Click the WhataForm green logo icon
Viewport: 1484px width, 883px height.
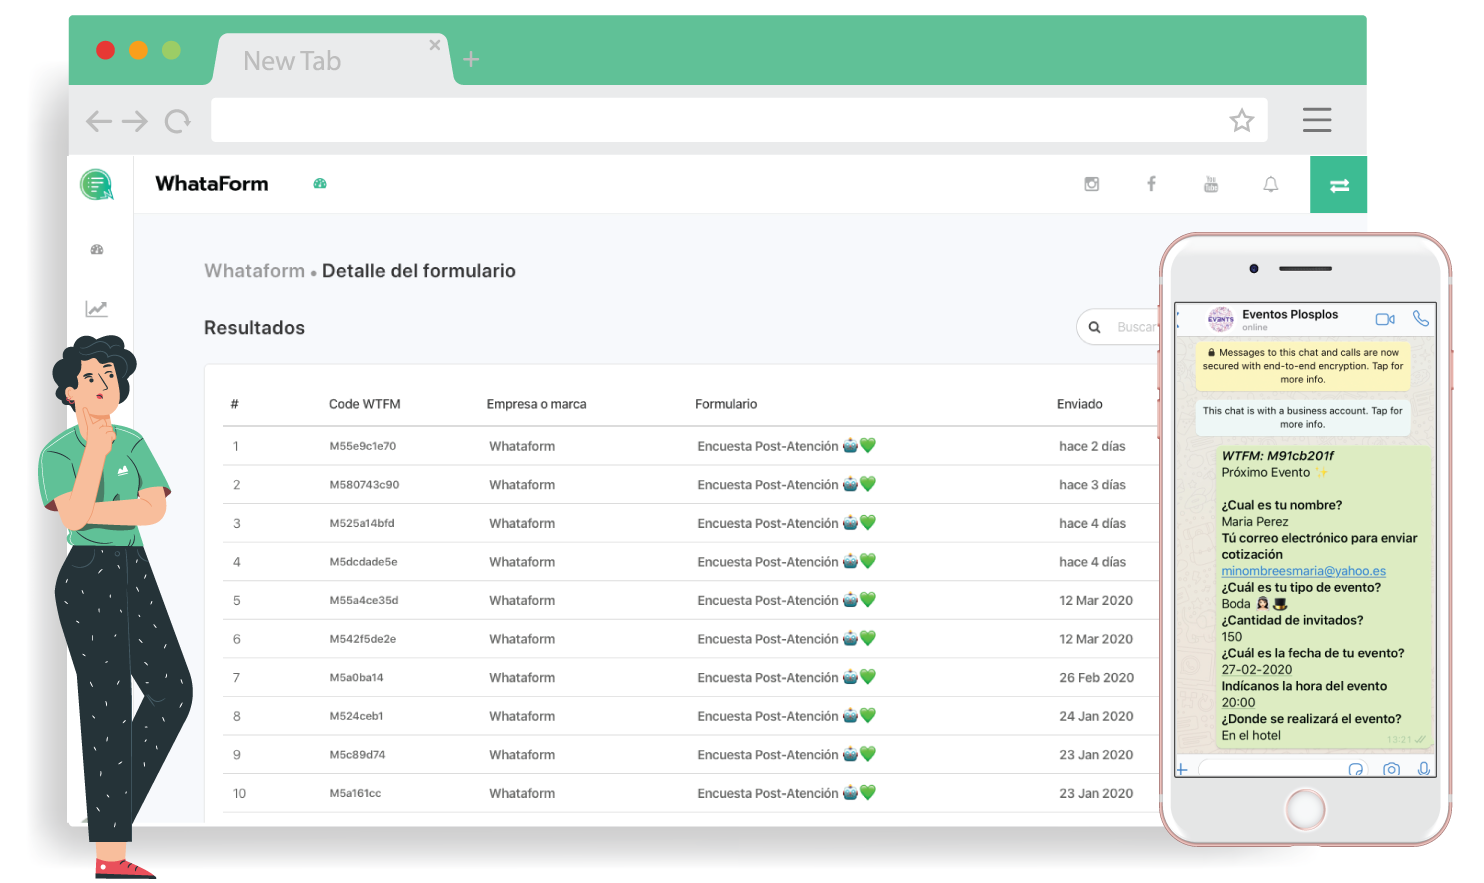pos(97,184)
